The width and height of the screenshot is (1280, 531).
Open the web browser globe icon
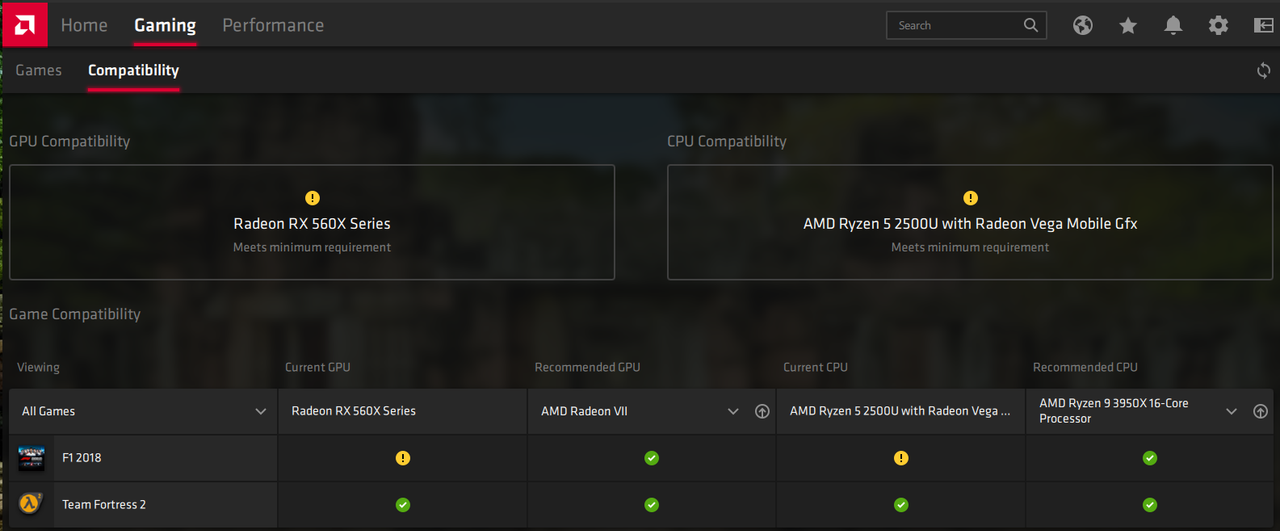(1083, 26)
